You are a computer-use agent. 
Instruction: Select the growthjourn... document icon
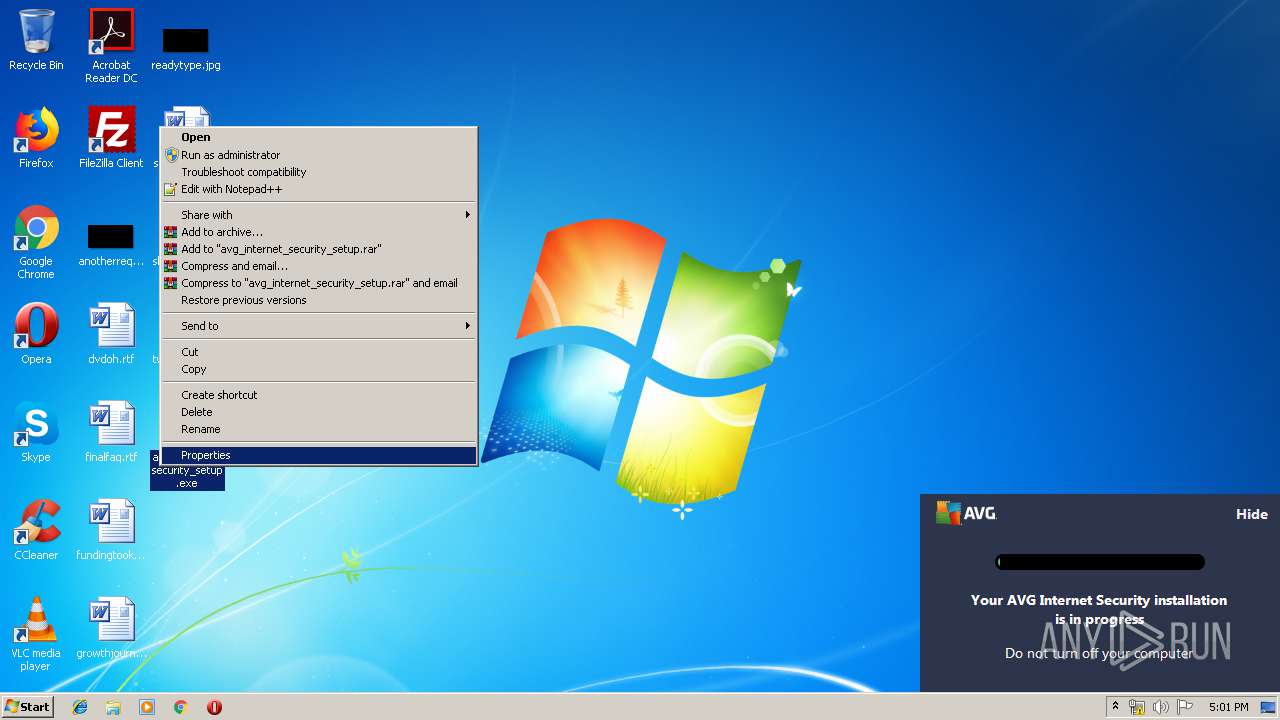coord(111,628)
